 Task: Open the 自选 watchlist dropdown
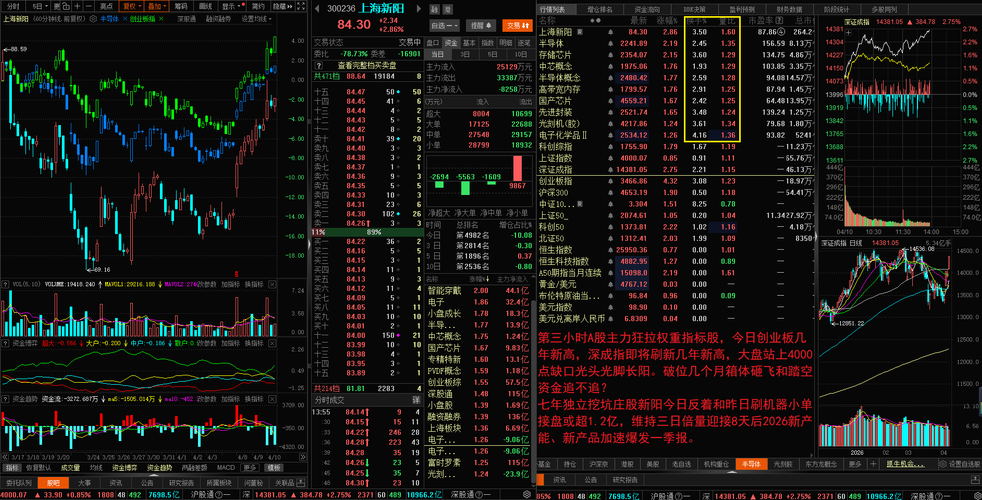(x=445, y=26)
